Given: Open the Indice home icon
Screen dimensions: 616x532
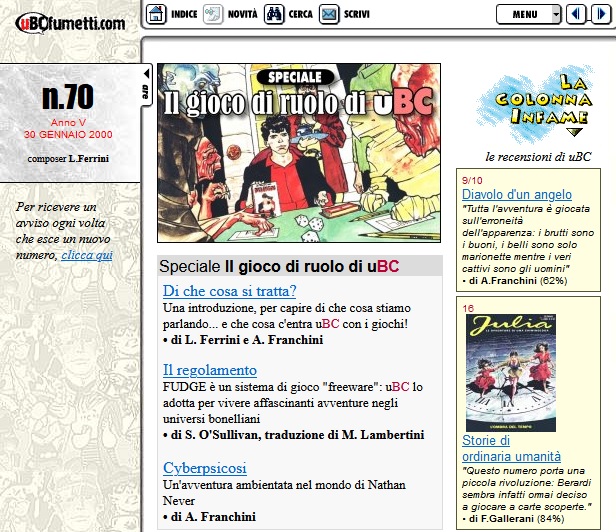Looking at the screenshot, I should [x=156, y=14].
